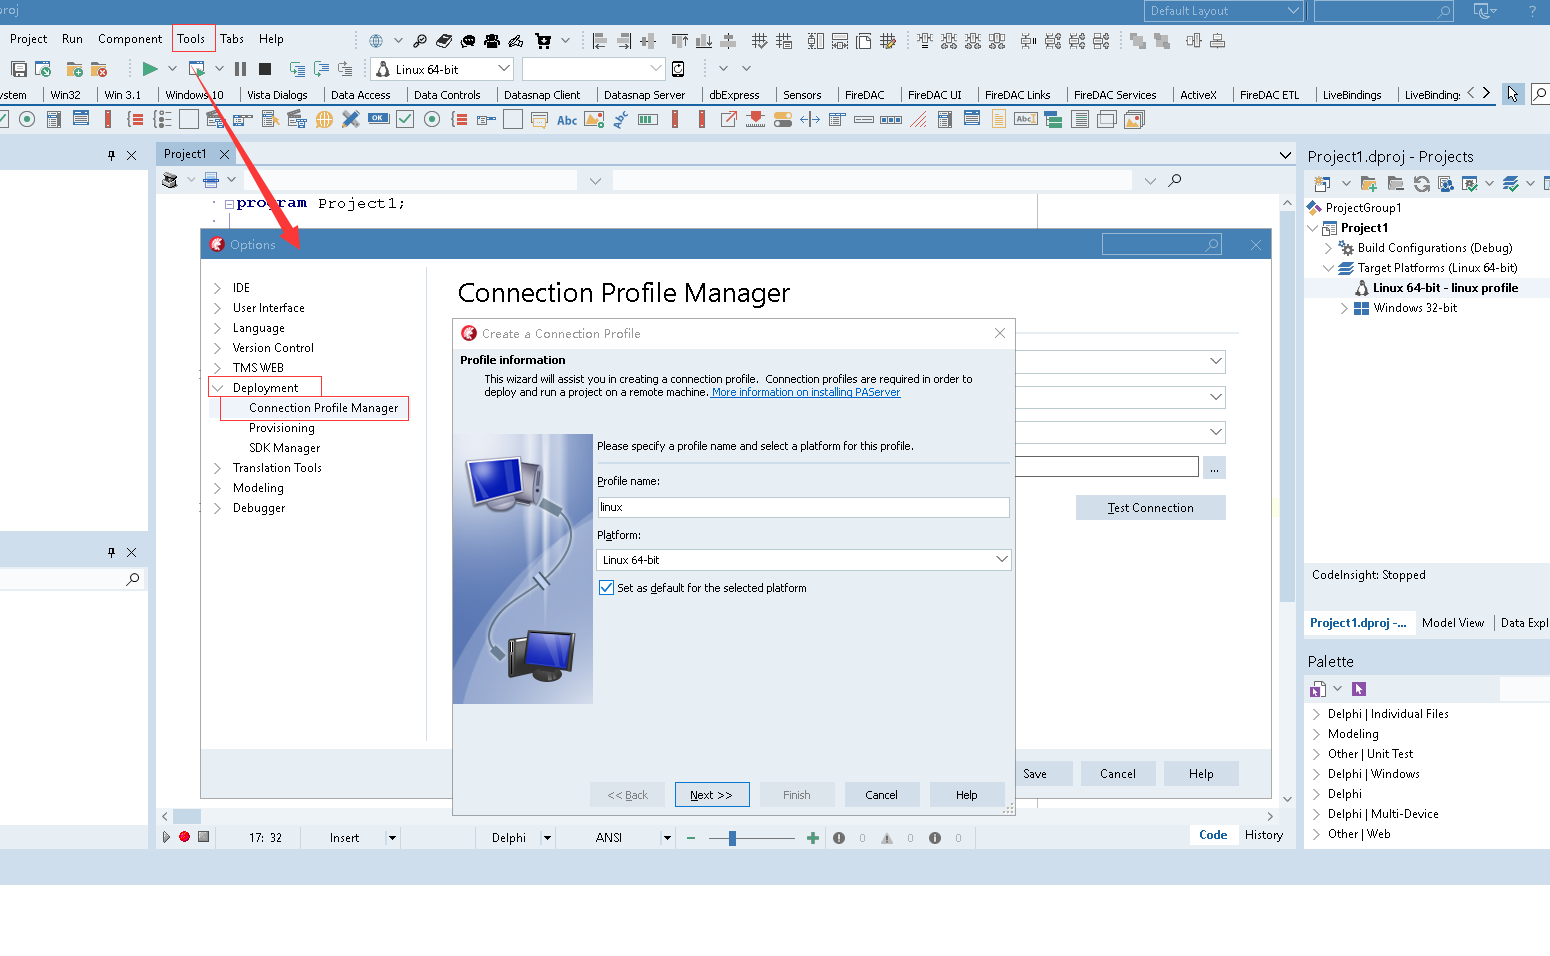Click the Profile name input field

click(803, 507)
